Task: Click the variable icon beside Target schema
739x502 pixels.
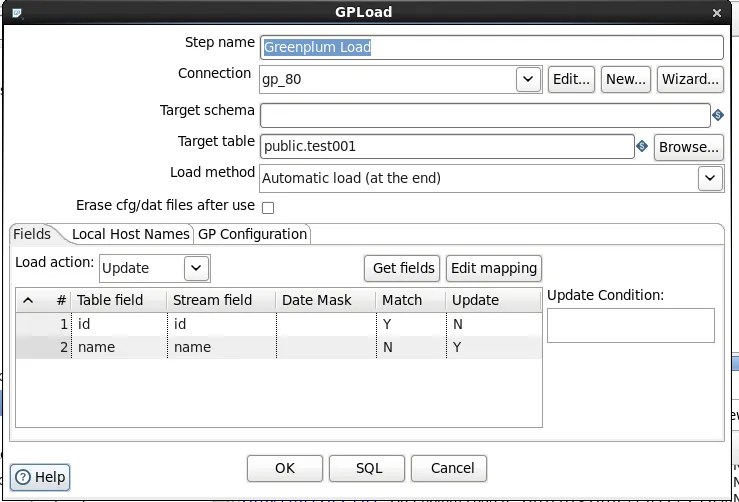Action: (717, 115)
